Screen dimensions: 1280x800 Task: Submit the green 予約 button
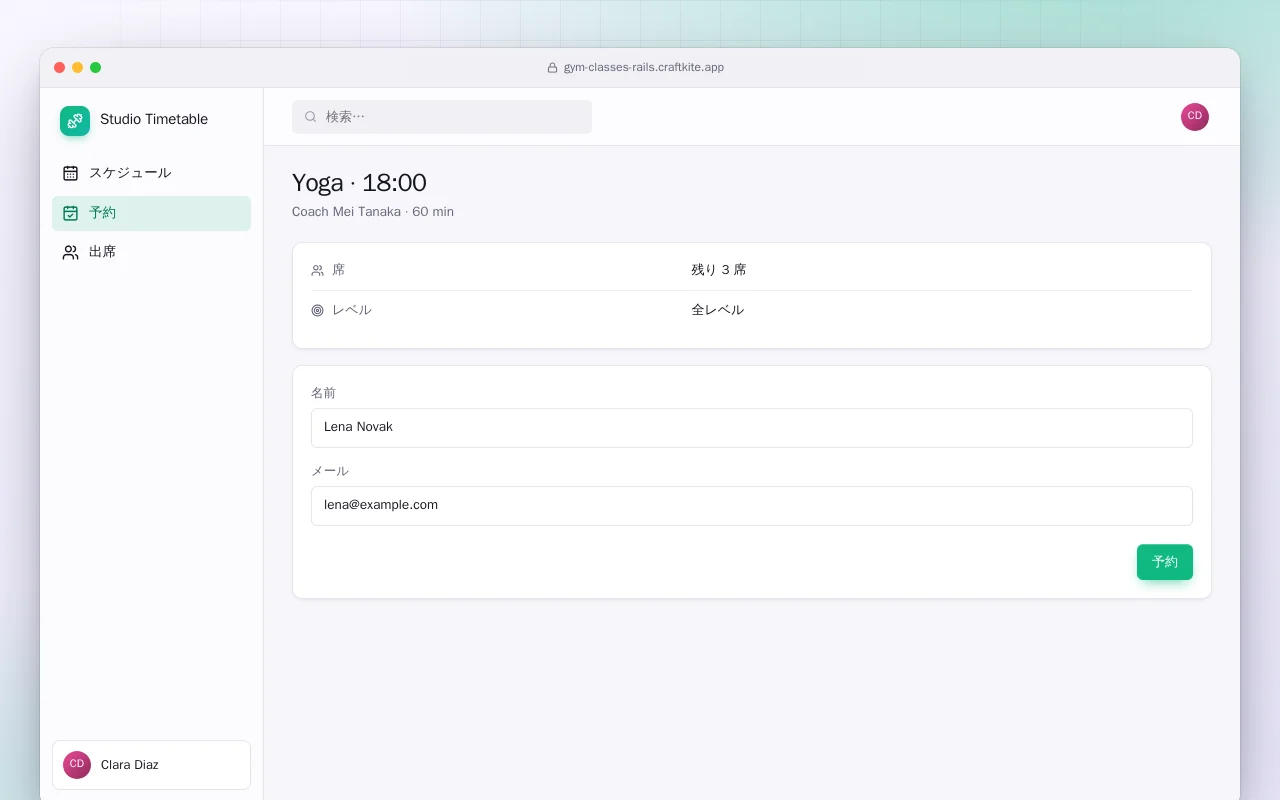pos(1165,562)
